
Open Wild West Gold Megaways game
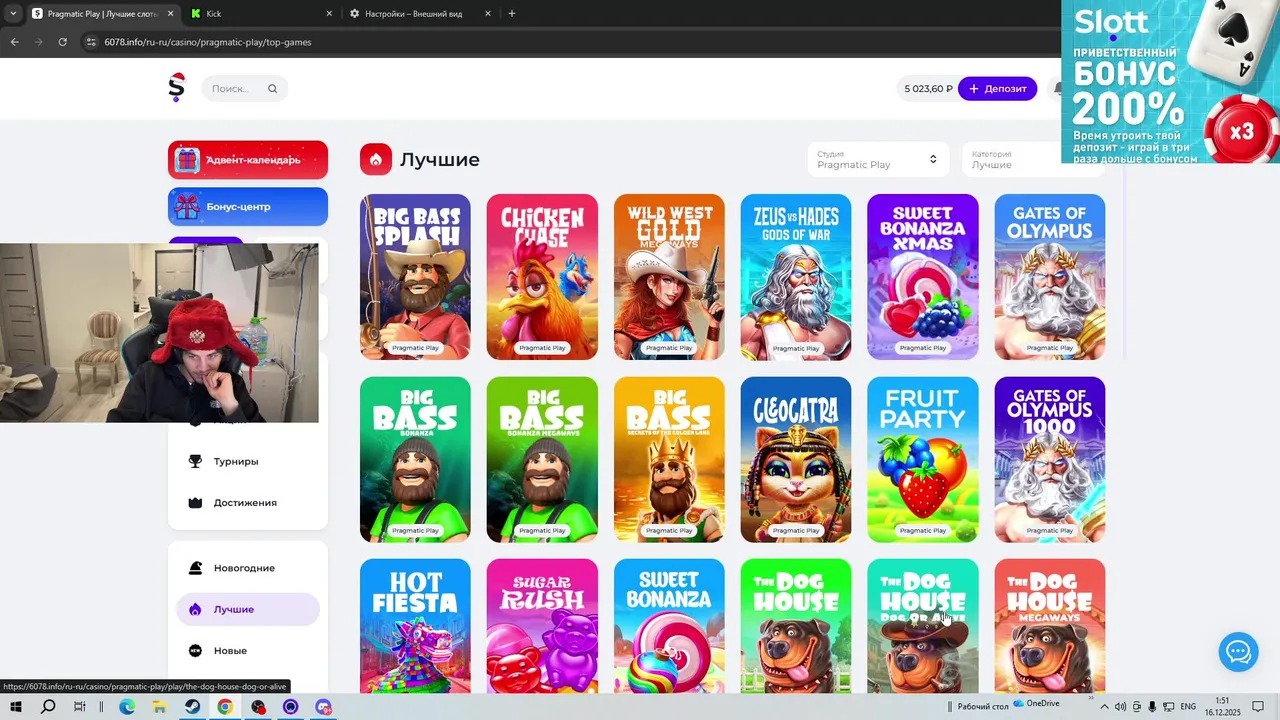[x=669, y=277]
